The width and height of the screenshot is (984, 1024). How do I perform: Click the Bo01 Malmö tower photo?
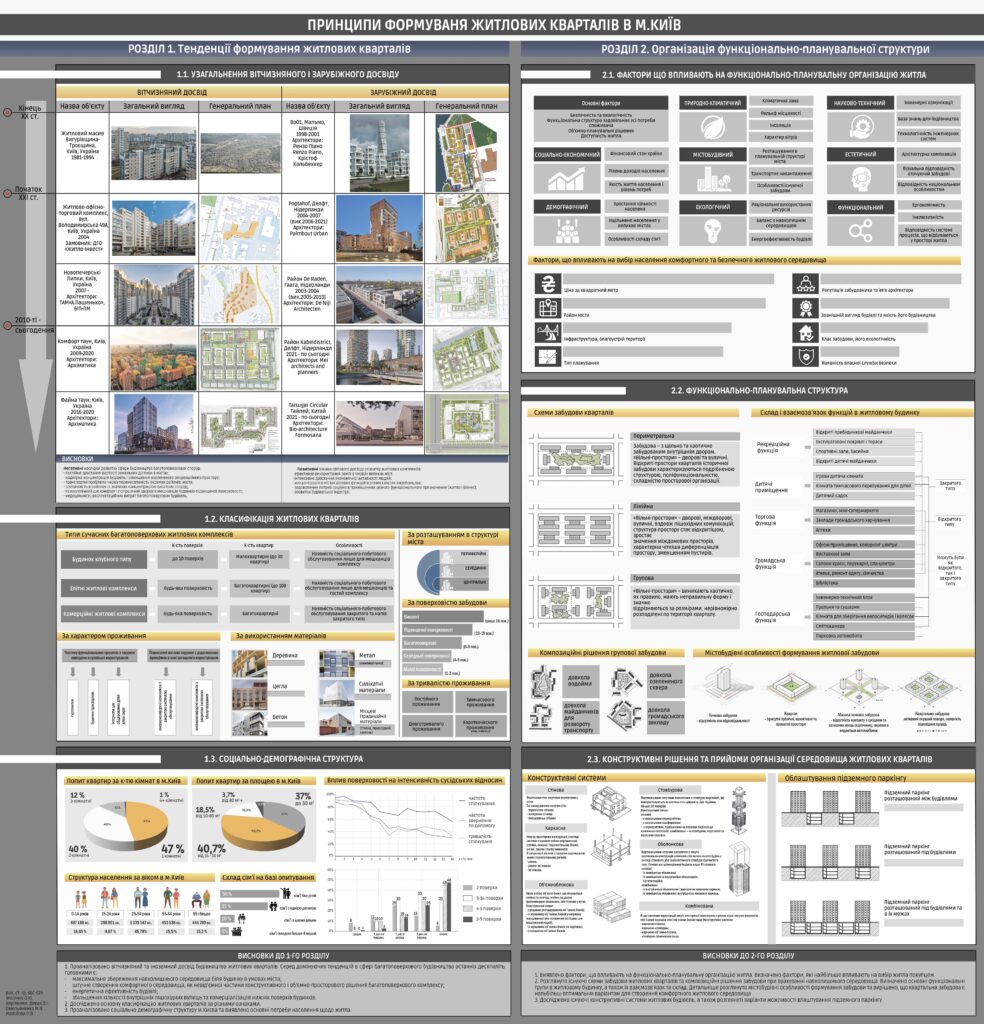(x=379, y=153)
